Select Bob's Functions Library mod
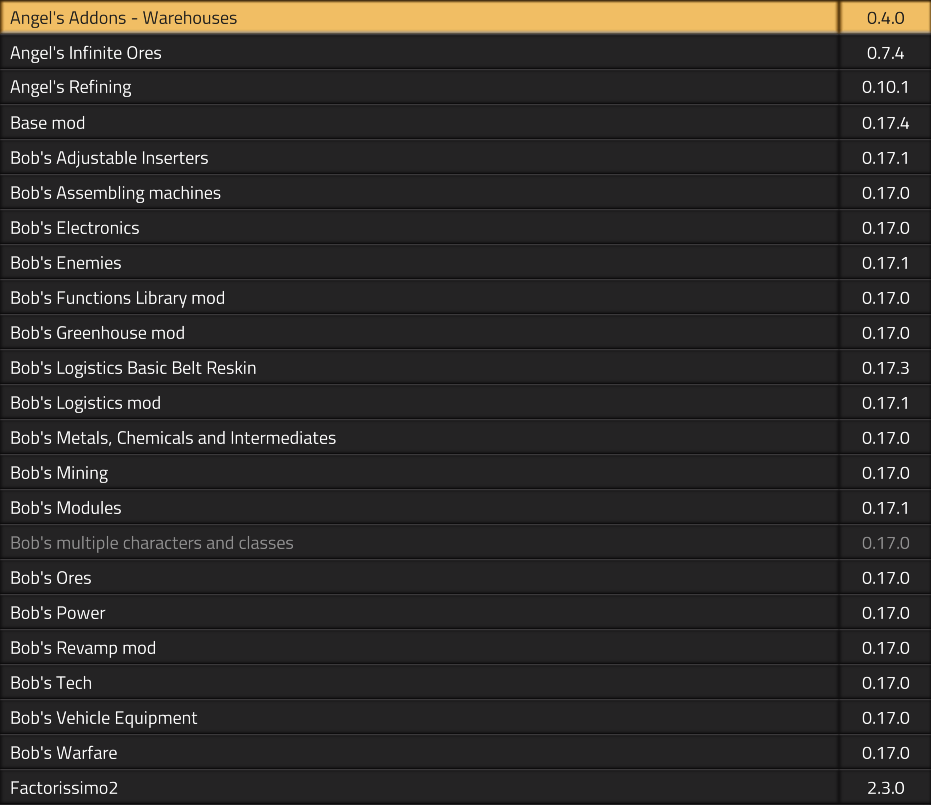The image size is (931, 805). [117, 298]
